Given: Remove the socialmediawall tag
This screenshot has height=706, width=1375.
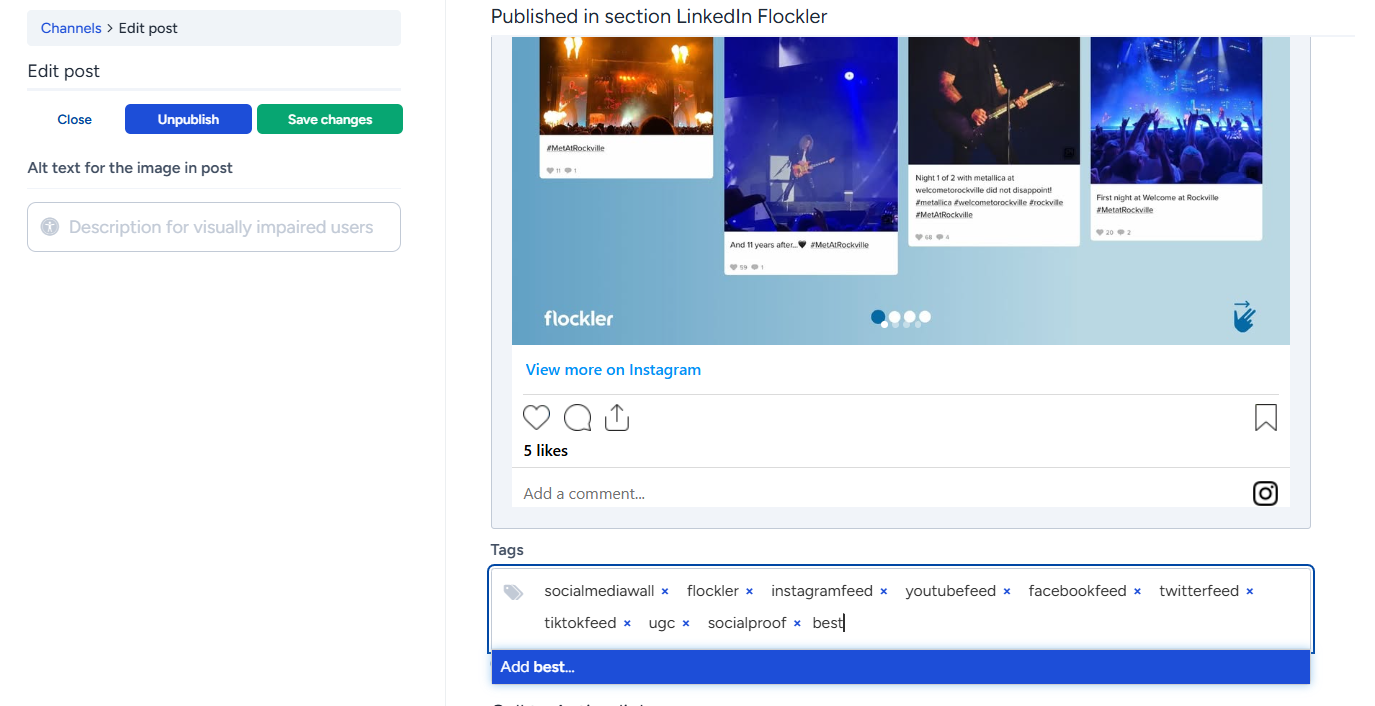Looking at the screenshot, I should coord(665,592).
